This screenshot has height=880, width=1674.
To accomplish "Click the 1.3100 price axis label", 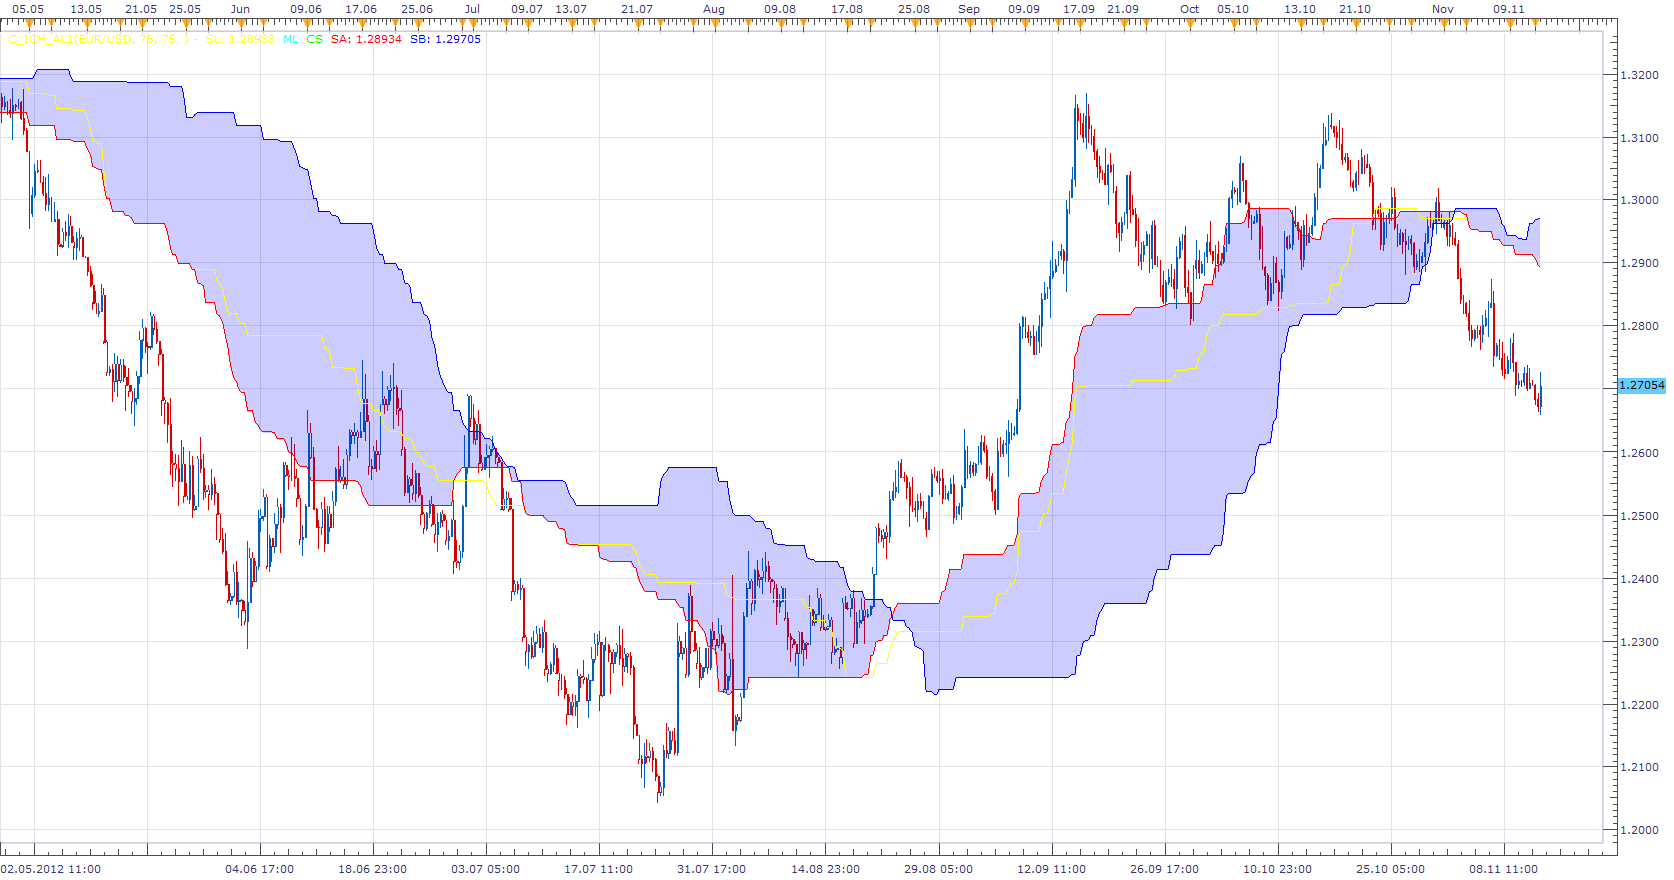I will (1639, 138).
